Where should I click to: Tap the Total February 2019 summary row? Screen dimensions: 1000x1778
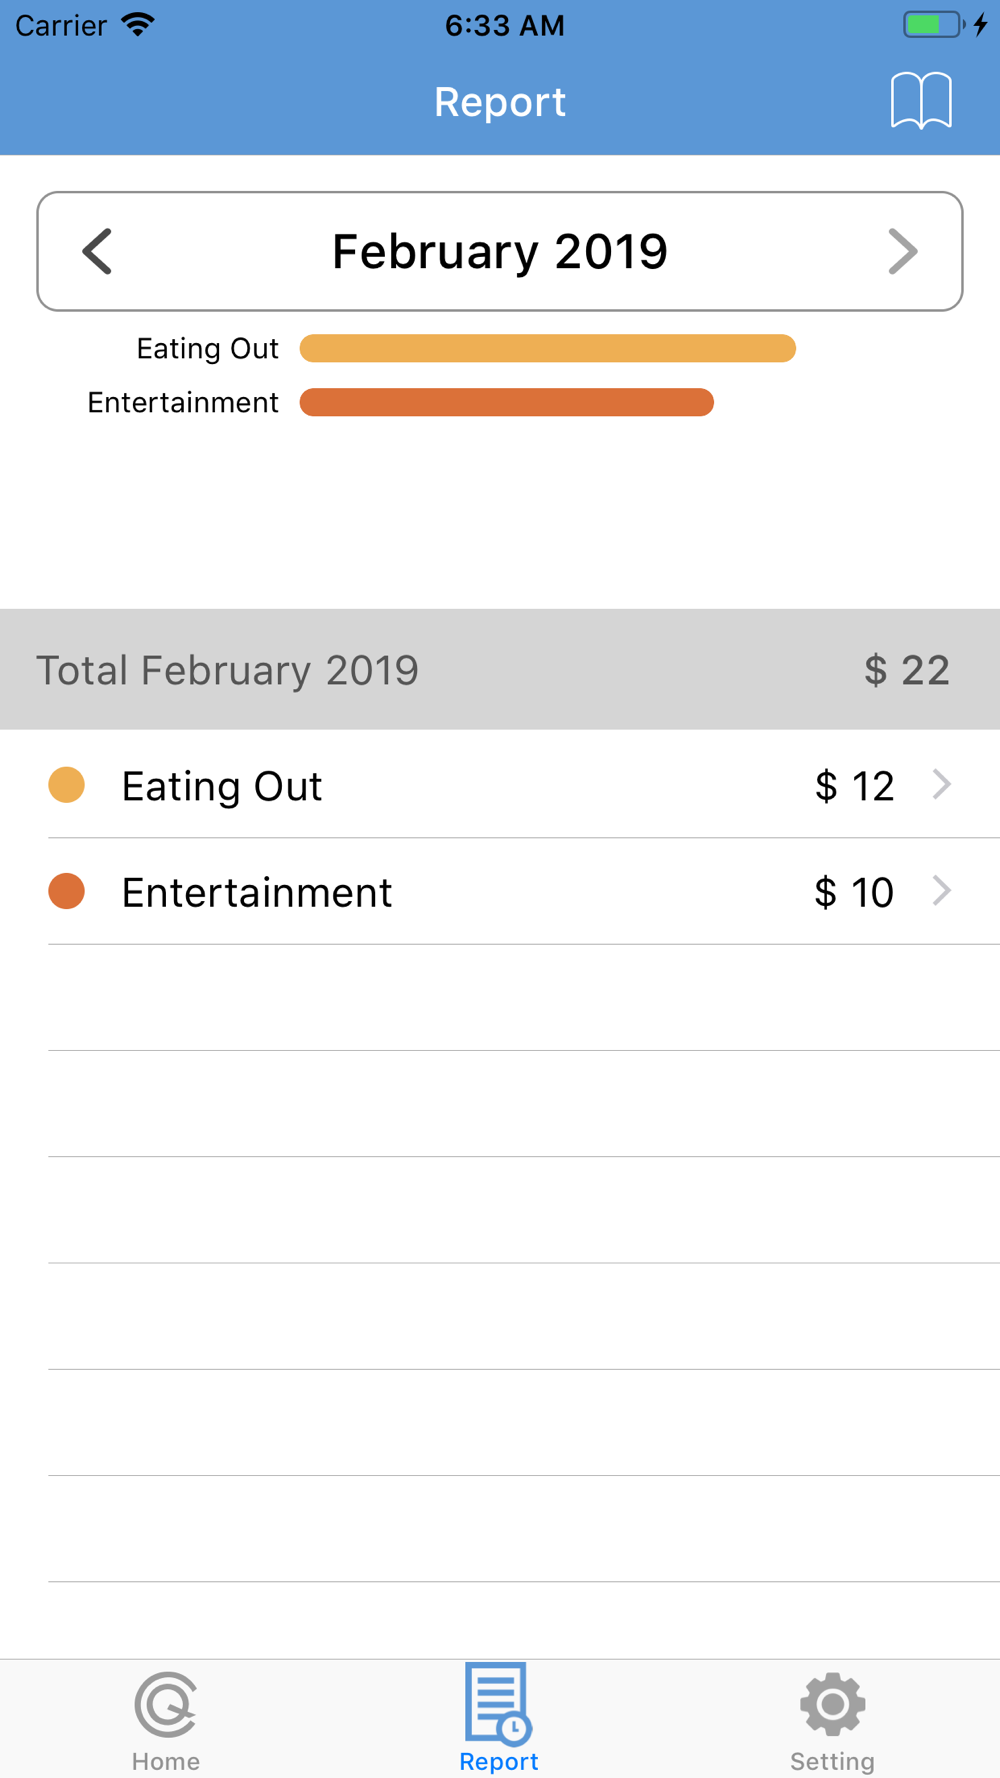499,669
